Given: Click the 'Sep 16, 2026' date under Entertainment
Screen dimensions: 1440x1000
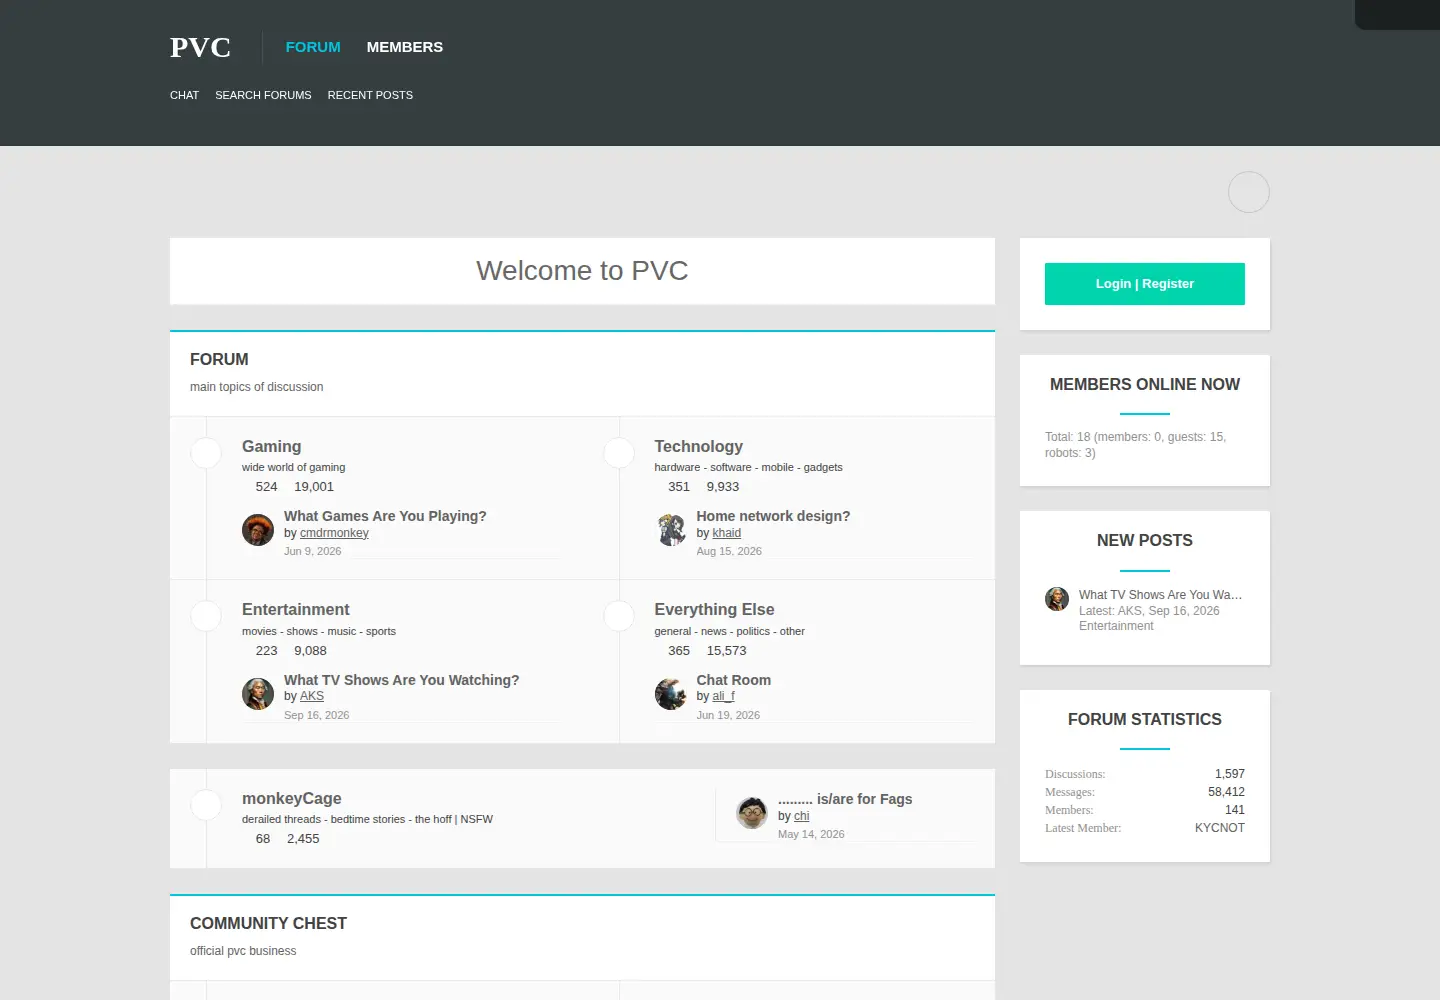Looking at the screenshot, I should click(317, 715).
